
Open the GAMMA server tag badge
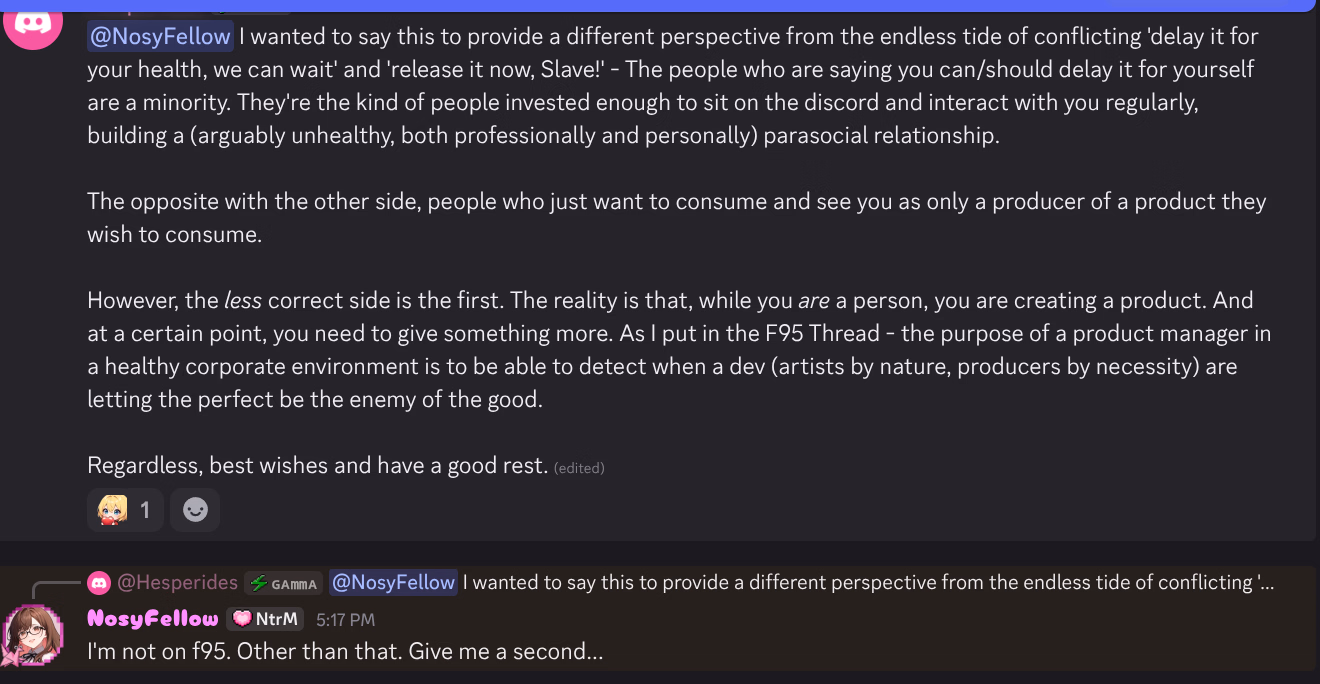tap(283, 583)
